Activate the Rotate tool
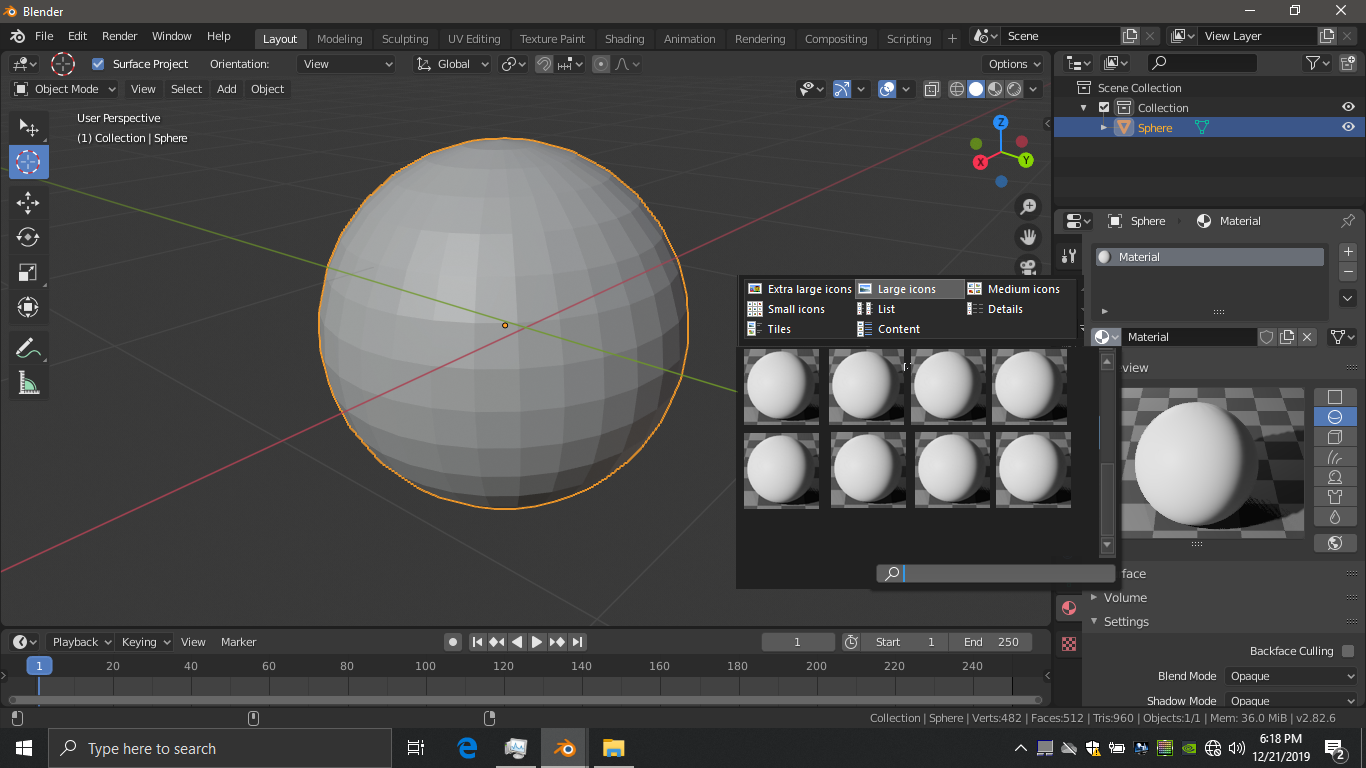The image size is (1366, 768). 28,237
